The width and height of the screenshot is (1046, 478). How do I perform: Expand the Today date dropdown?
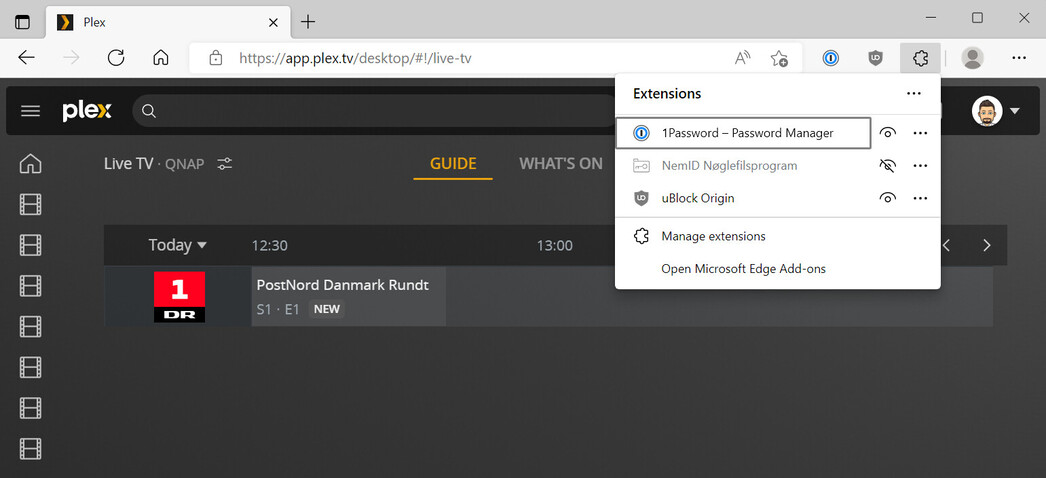[x=177, y=245]
